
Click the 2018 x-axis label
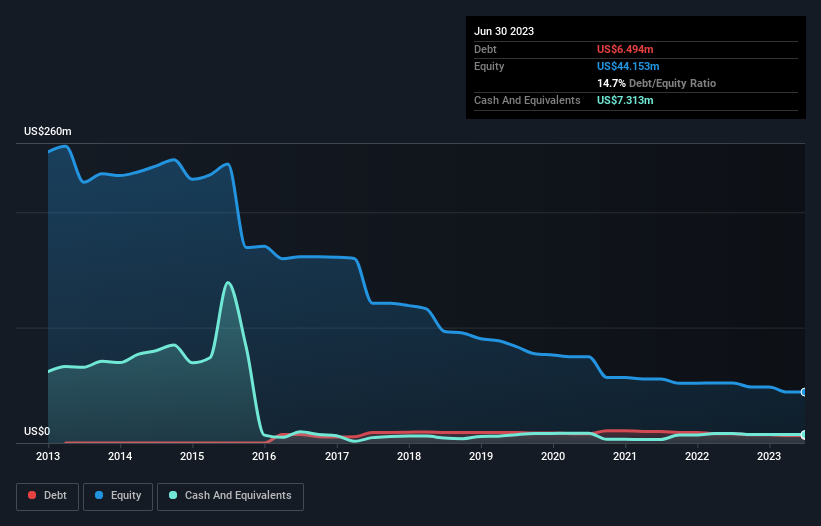click(x=409, y=456)
